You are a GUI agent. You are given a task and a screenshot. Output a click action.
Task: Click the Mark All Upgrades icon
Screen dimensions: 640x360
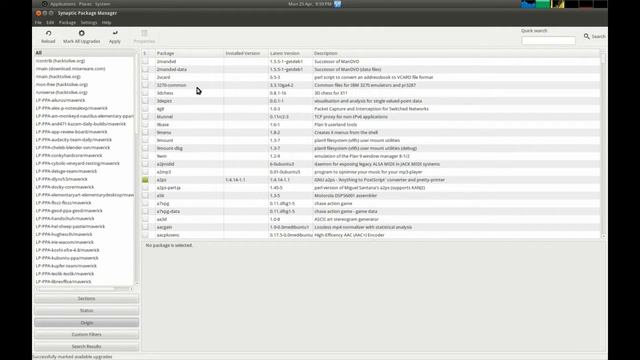(x=82, y=33)
